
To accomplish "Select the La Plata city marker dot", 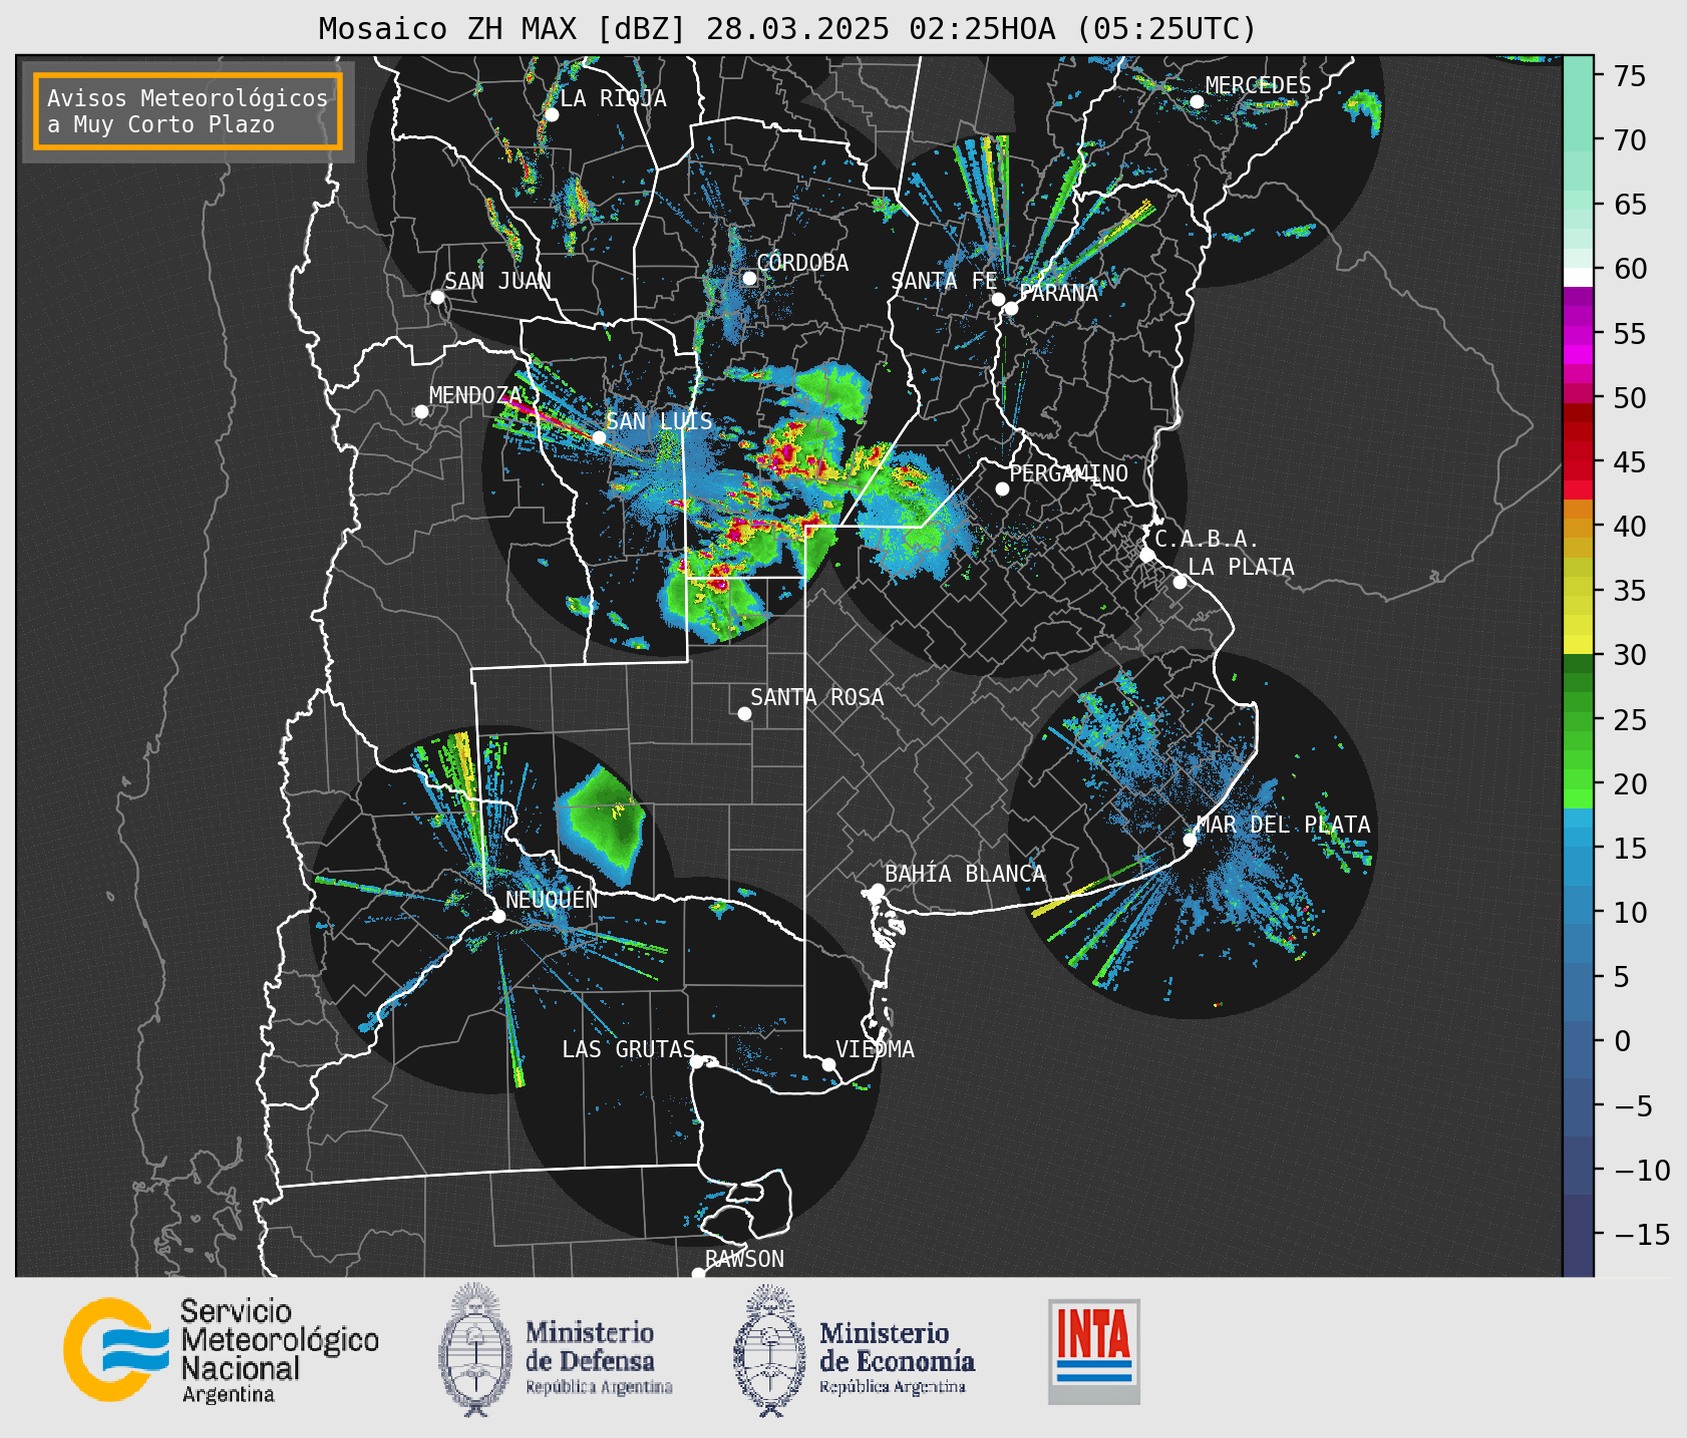I will (x=1180, y=582).
